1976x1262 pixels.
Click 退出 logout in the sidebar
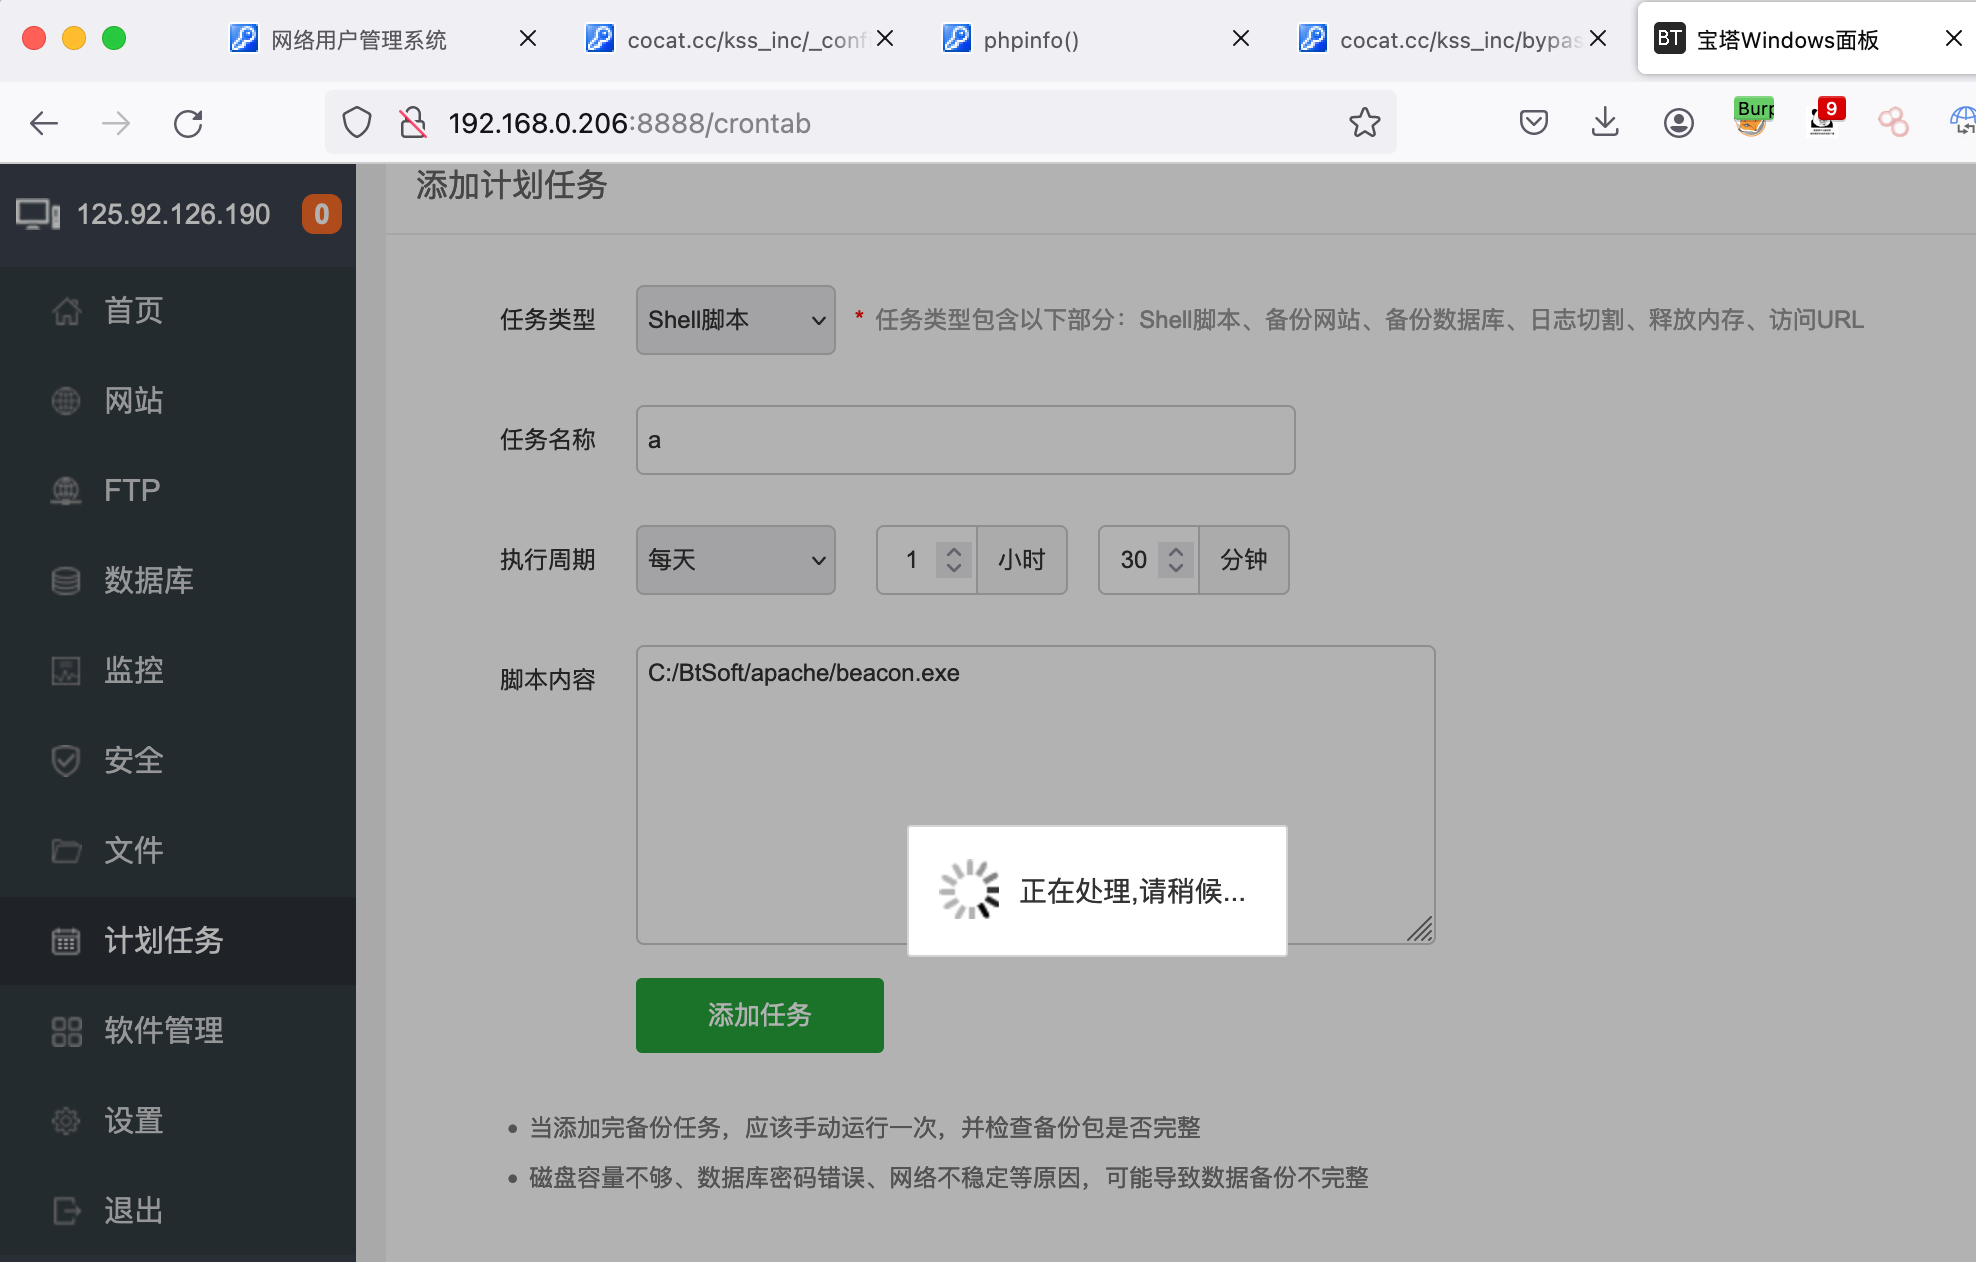click(132, 1211)
